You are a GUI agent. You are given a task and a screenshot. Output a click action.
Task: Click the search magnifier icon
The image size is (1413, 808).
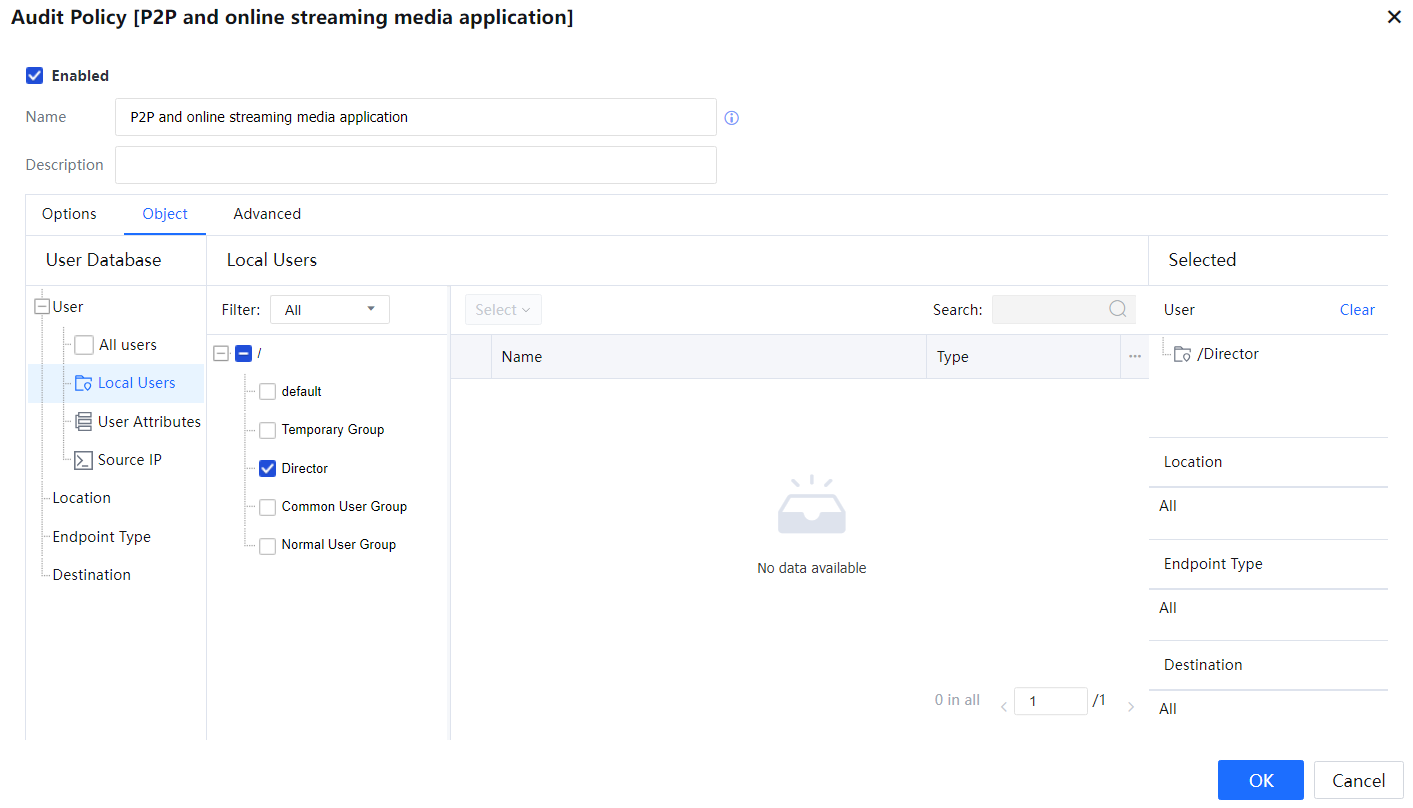click(x=1118, y=309)
